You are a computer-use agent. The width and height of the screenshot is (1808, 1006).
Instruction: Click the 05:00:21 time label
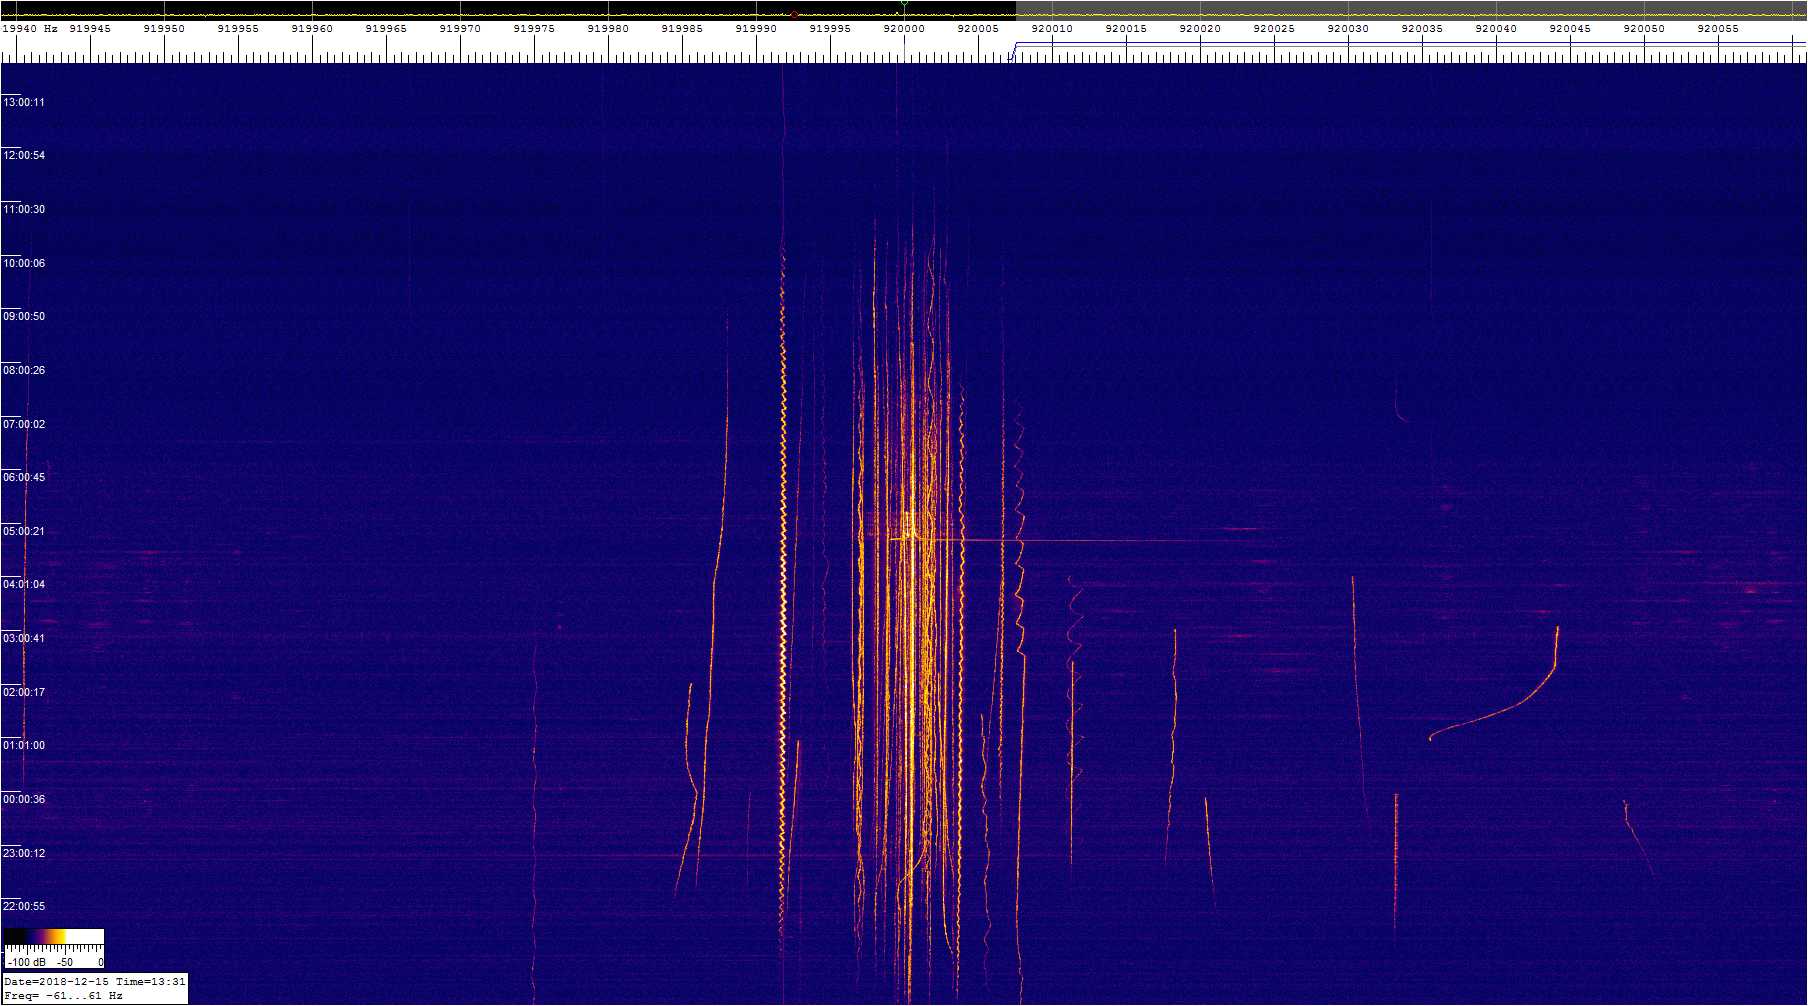pyautogui.click(x=24, y=531)
